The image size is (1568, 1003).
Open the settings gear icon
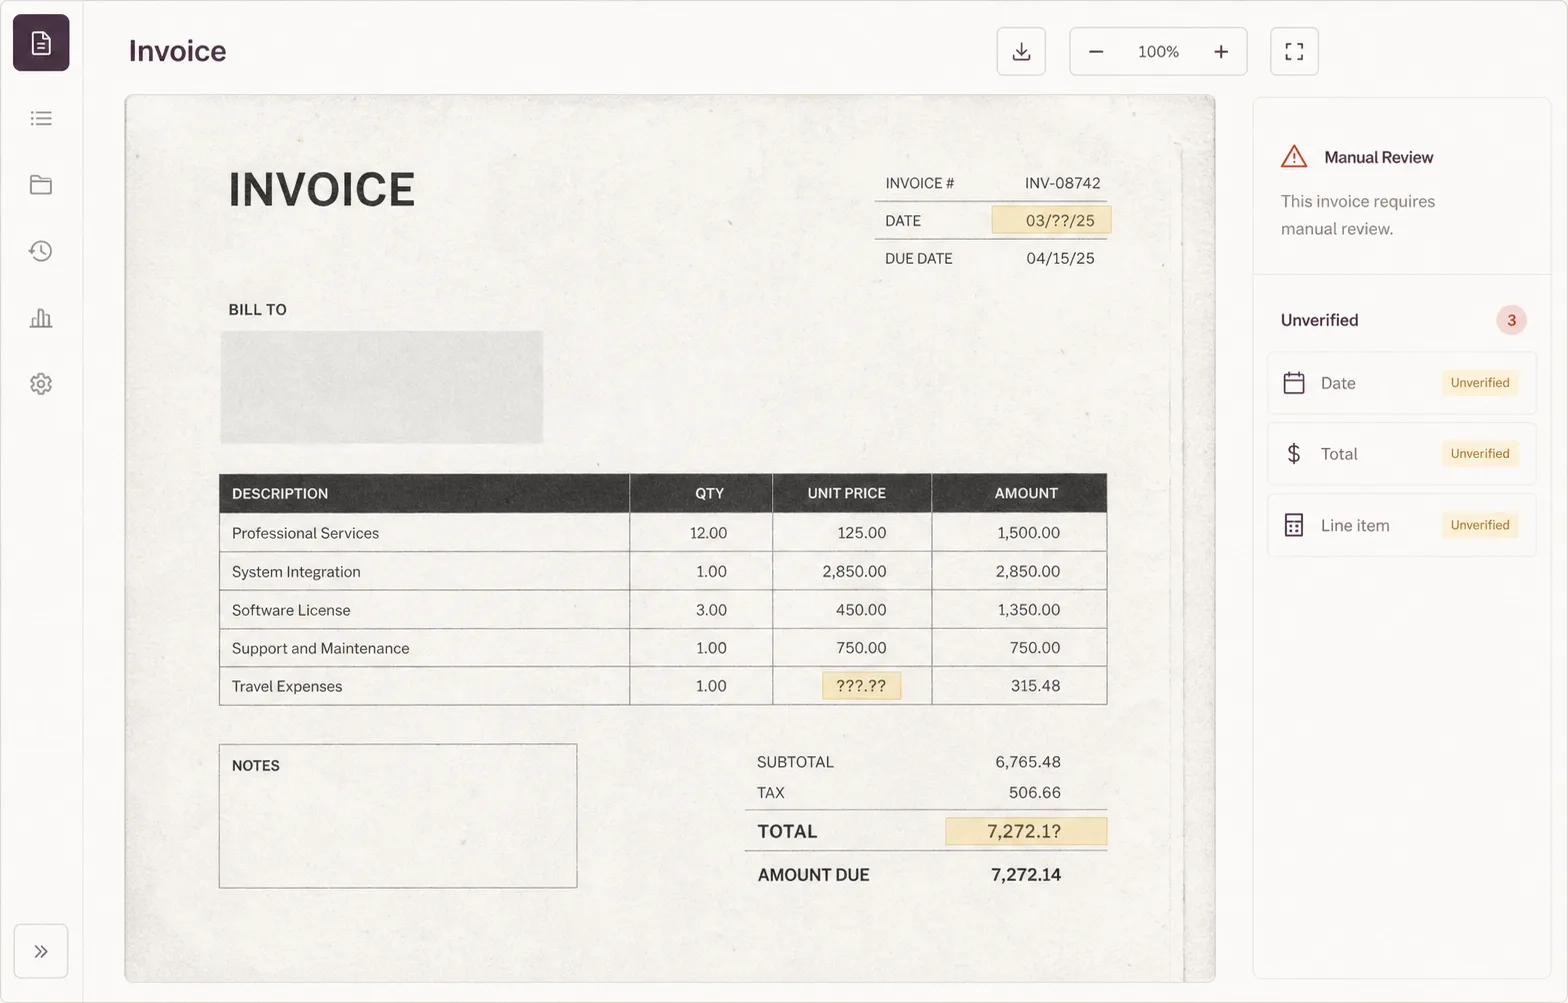[41, 384]
